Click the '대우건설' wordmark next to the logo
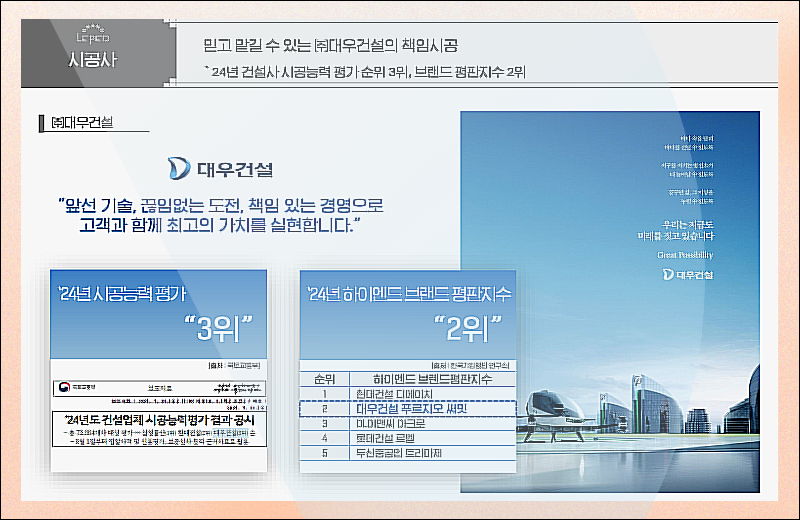This screenshot has height=520, width=800. coord(235,169)
